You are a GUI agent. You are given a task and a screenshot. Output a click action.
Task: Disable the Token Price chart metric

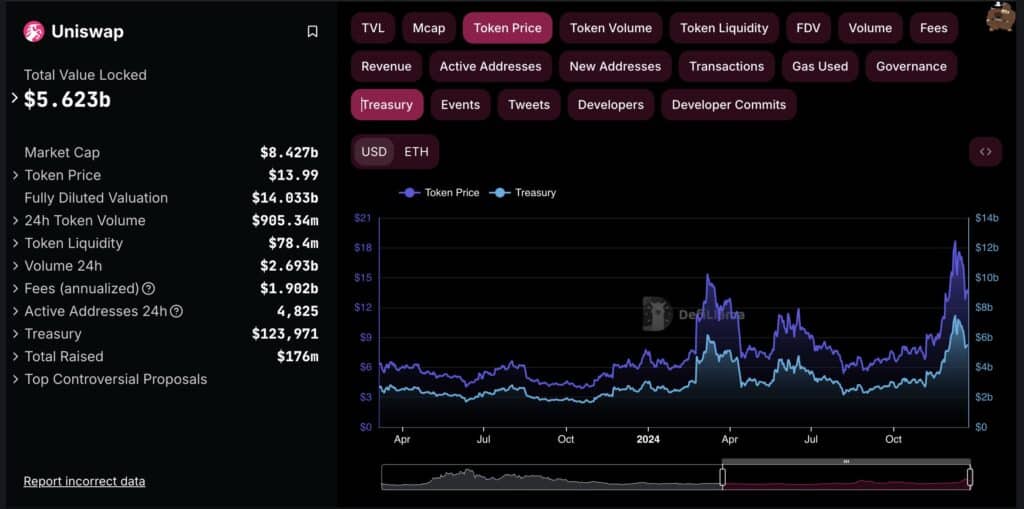coord(507,28)
